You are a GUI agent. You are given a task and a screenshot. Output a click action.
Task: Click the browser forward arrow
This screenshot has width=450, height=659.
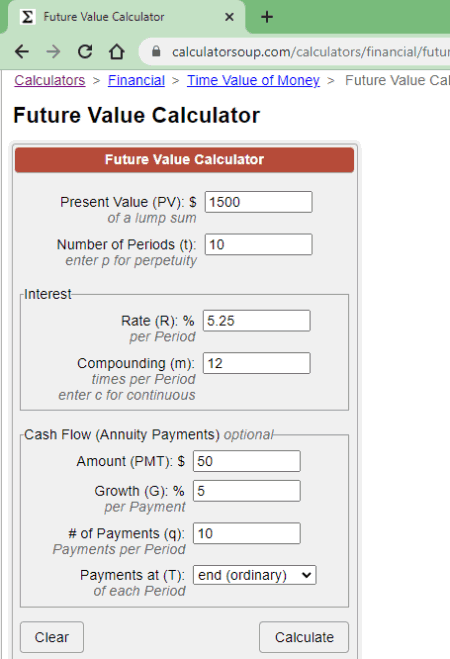point(53,52)
